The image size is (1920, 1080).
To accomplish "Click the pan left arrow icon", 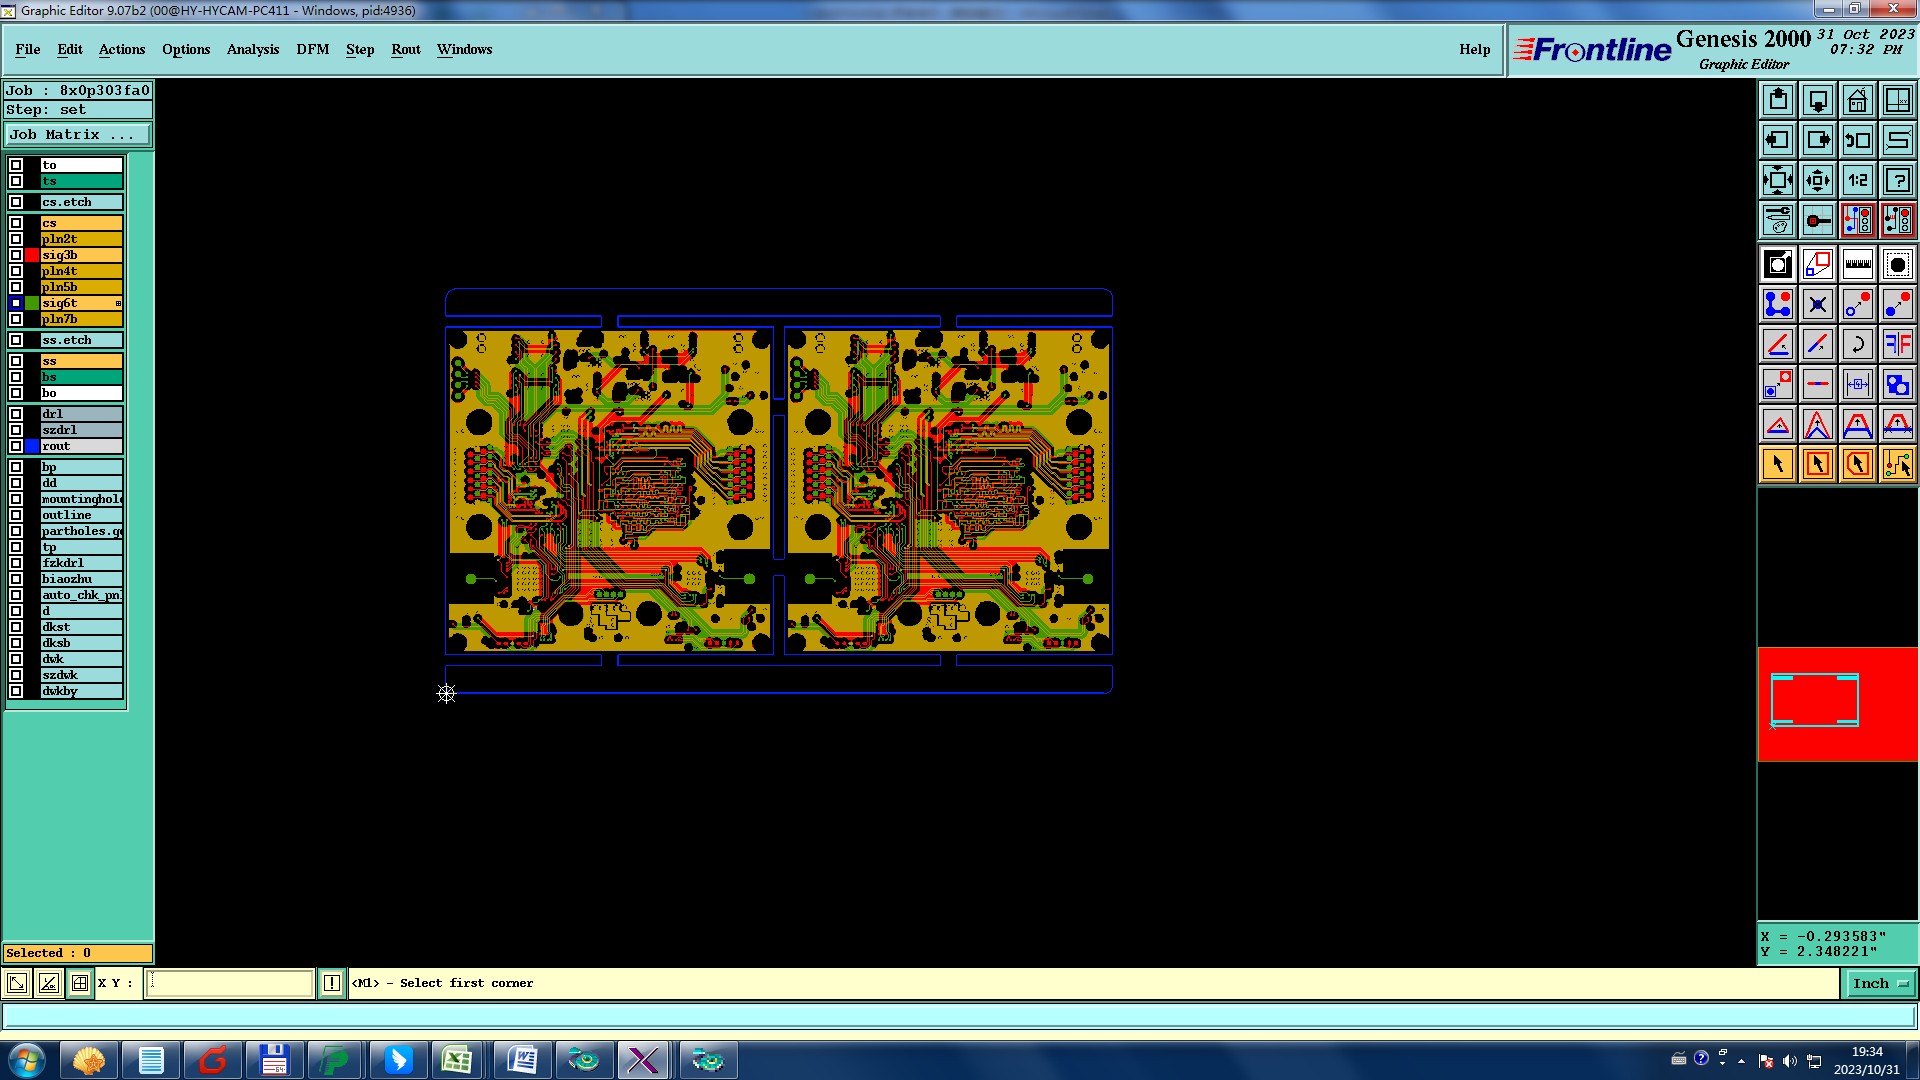I will click(1778, 140).
